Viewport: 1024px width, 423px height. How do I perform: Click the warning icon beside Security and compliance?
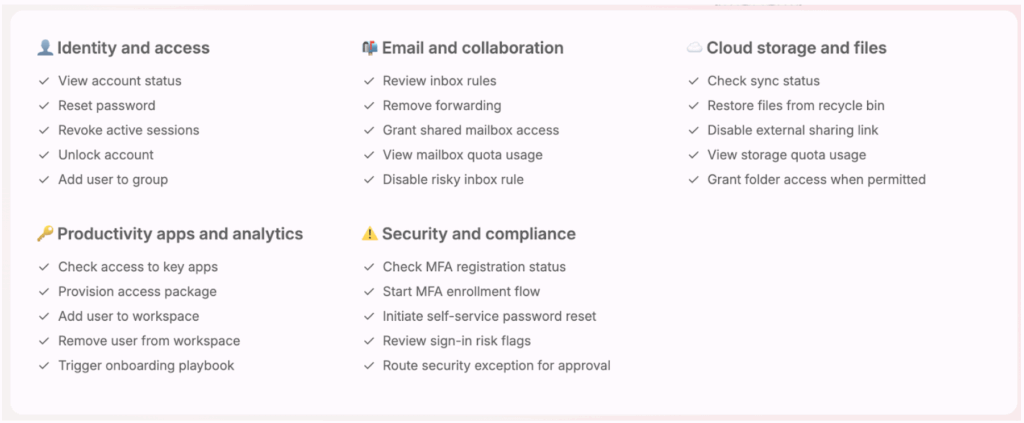(370, 234)
